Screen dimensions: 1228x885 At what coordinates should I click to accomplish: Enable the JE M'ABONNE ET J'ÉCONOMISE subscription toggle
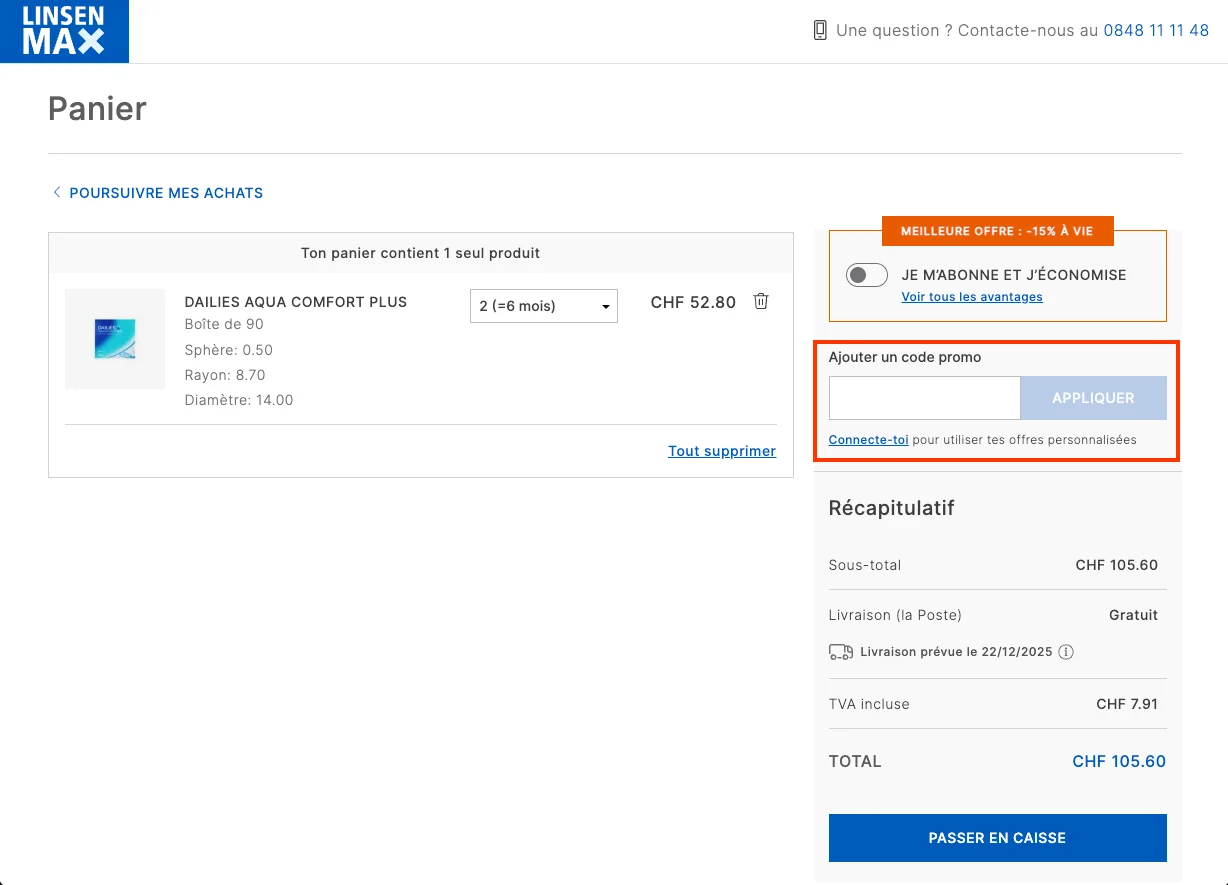point(866,274)
